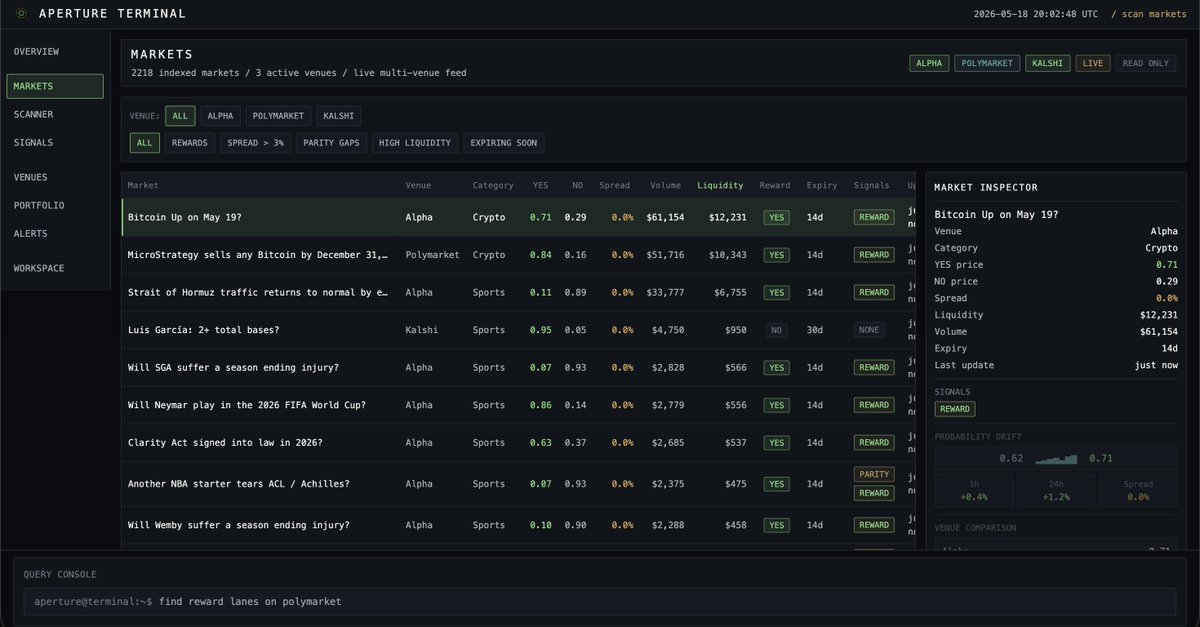
Task: Select Markets in the sidebar
Action: [x=55, y=86]
